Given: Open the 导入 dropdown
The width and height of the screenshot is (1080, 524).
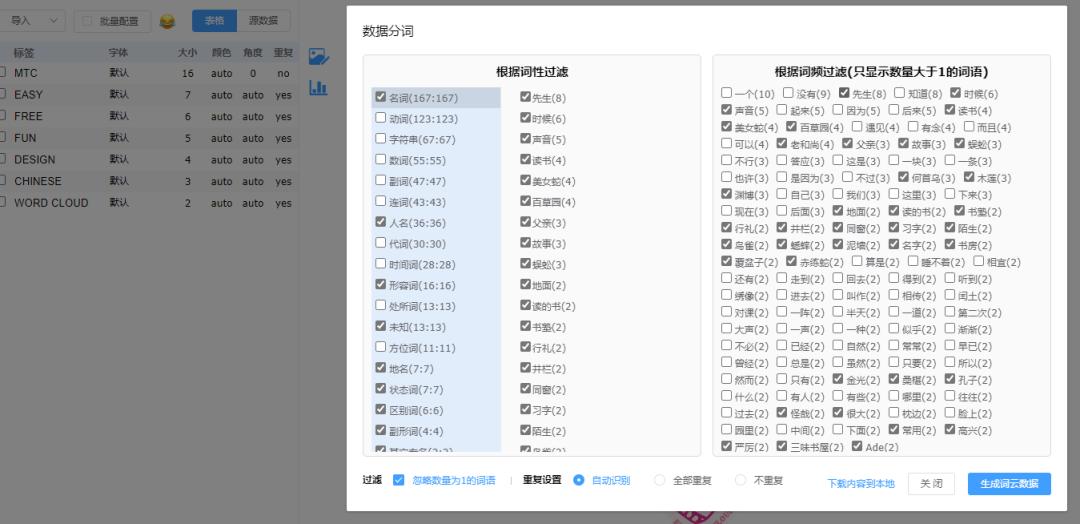Looking at the screenshot, I should 34,21.
